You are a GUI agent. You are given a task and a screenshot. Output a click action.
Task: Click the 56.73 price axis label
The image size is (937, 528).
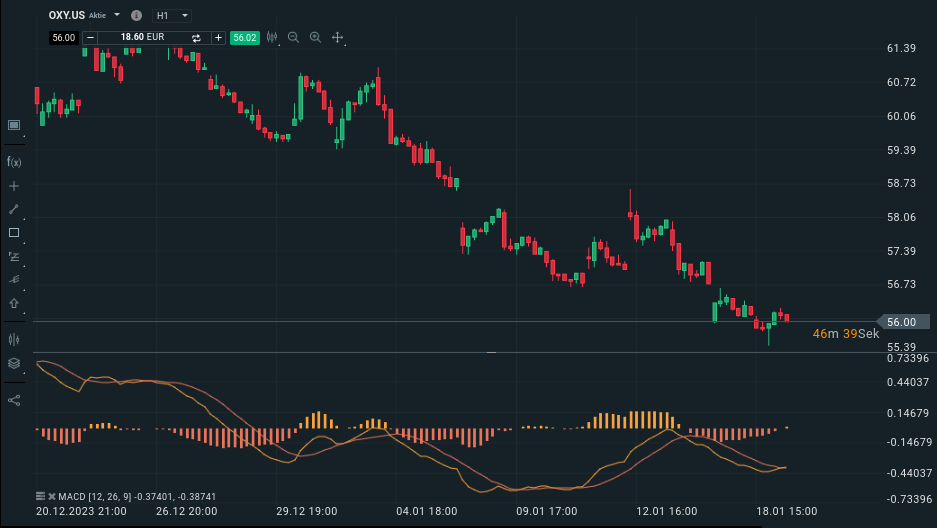901,284
